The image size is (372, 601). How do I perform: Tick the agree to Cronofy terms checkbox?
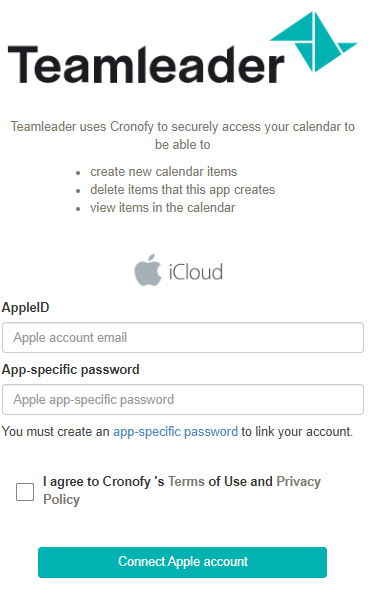click(25, 492)
